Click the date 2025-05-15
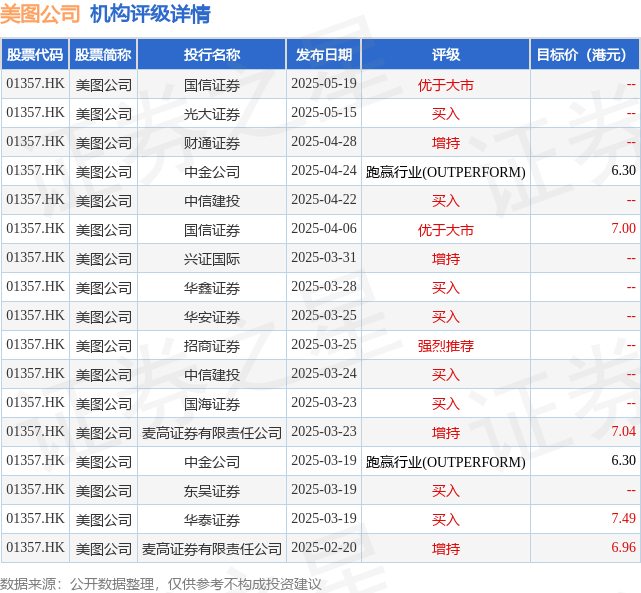641x593 pixels. (x=324, y=113)
